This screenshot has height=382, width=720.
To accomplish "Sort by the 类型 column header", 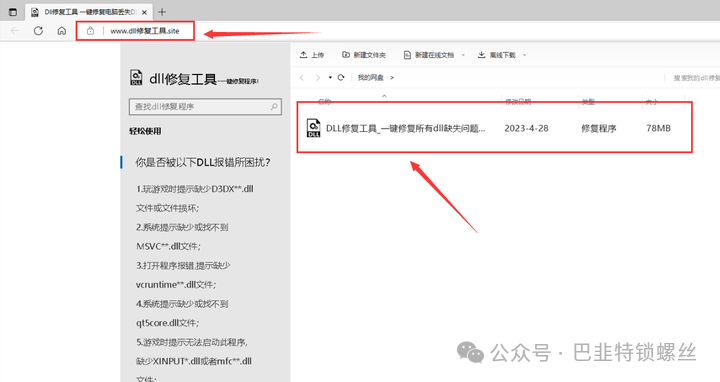I will click(x=588, y=102).
